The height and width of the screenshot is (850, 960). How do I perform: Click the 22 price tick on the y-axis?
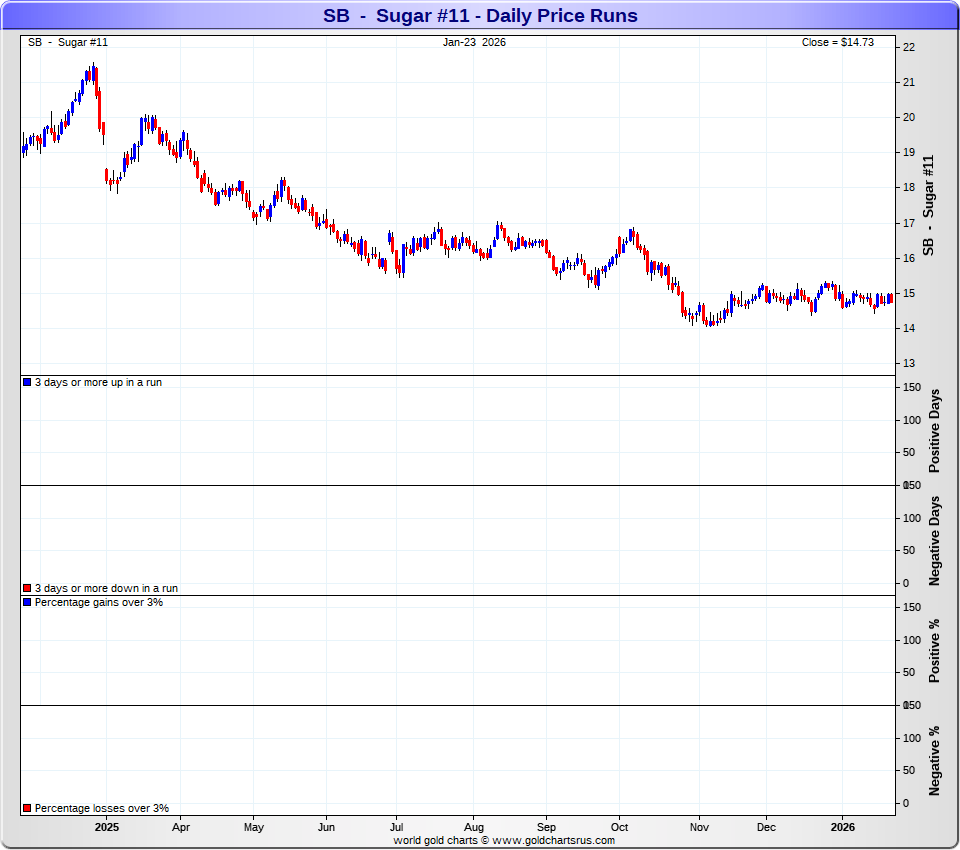point(908,47)
